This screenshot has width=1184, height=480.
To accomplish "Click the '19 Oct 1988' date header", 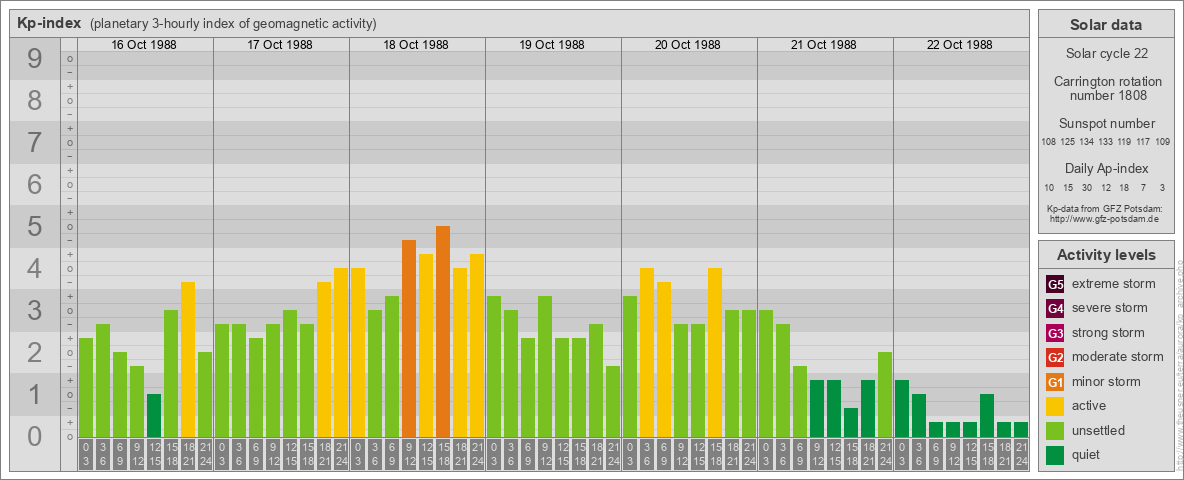I will click(552, 45).
